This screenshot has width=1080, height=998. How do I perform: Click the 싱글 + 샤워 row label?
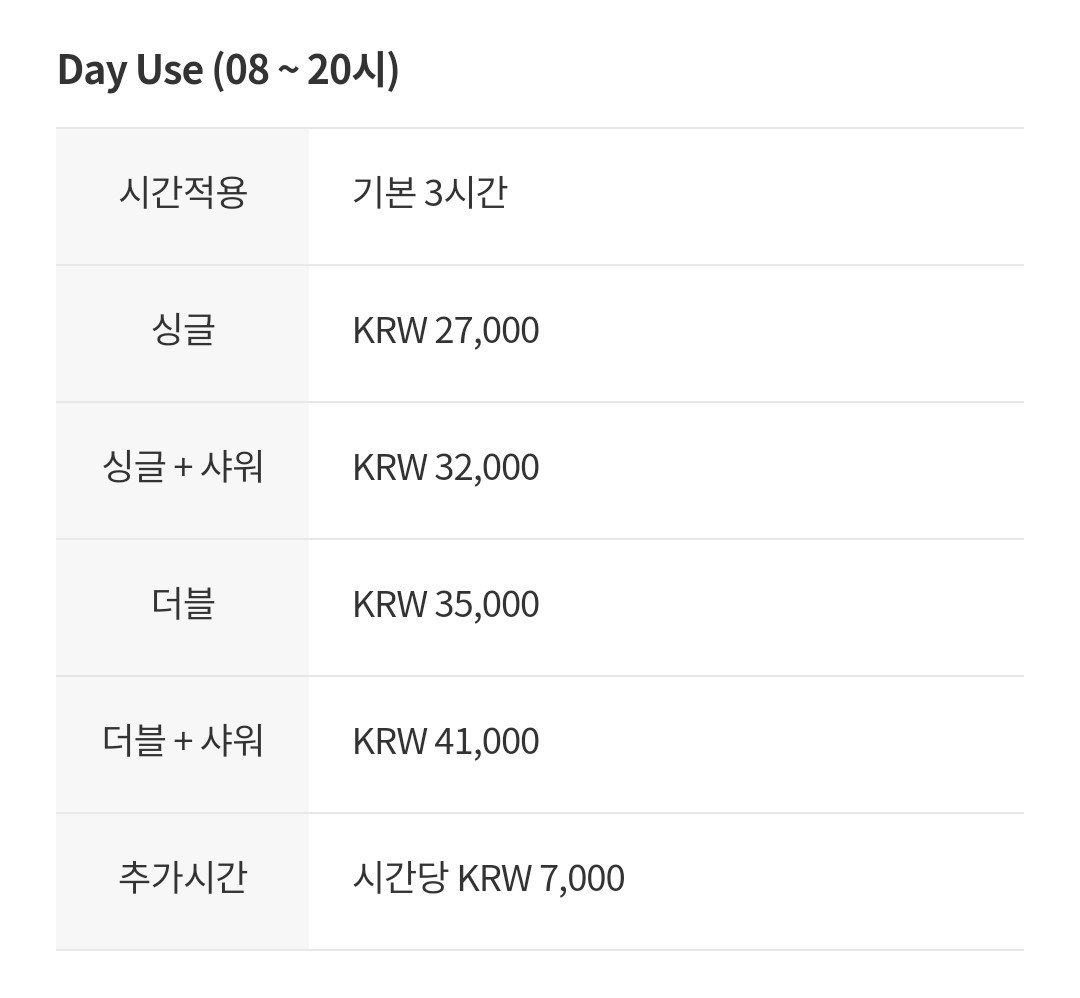pos(182,467)
